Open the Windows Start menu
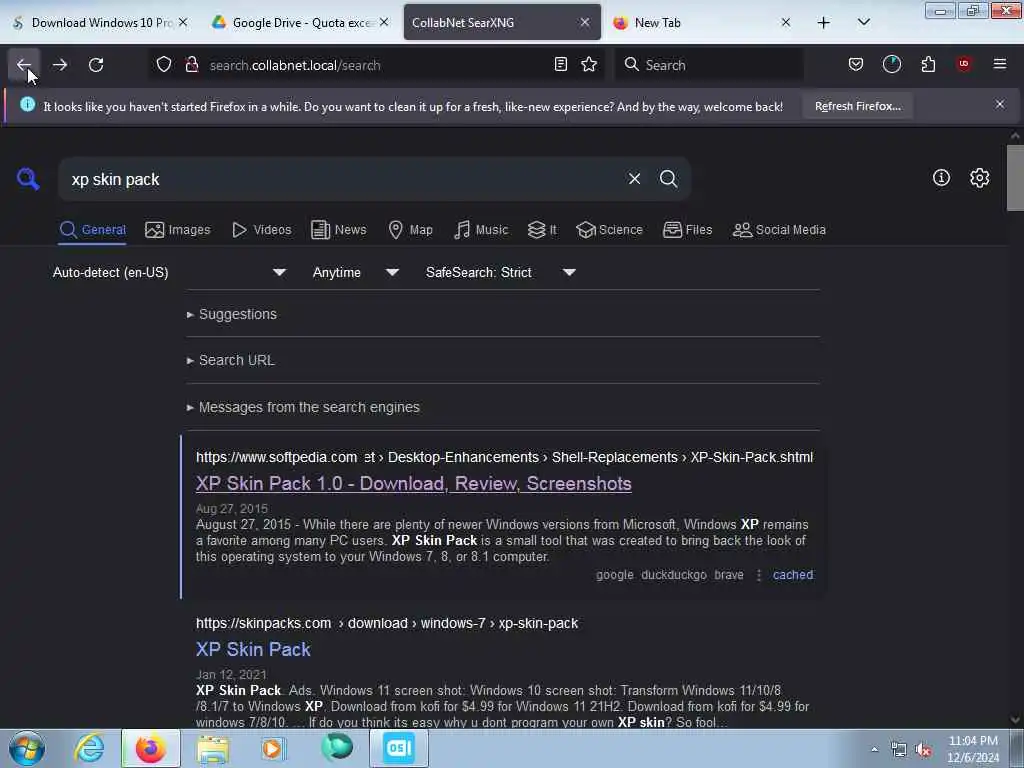The image size is (1024, 768). pyautogui.click(x=27, y=748)
